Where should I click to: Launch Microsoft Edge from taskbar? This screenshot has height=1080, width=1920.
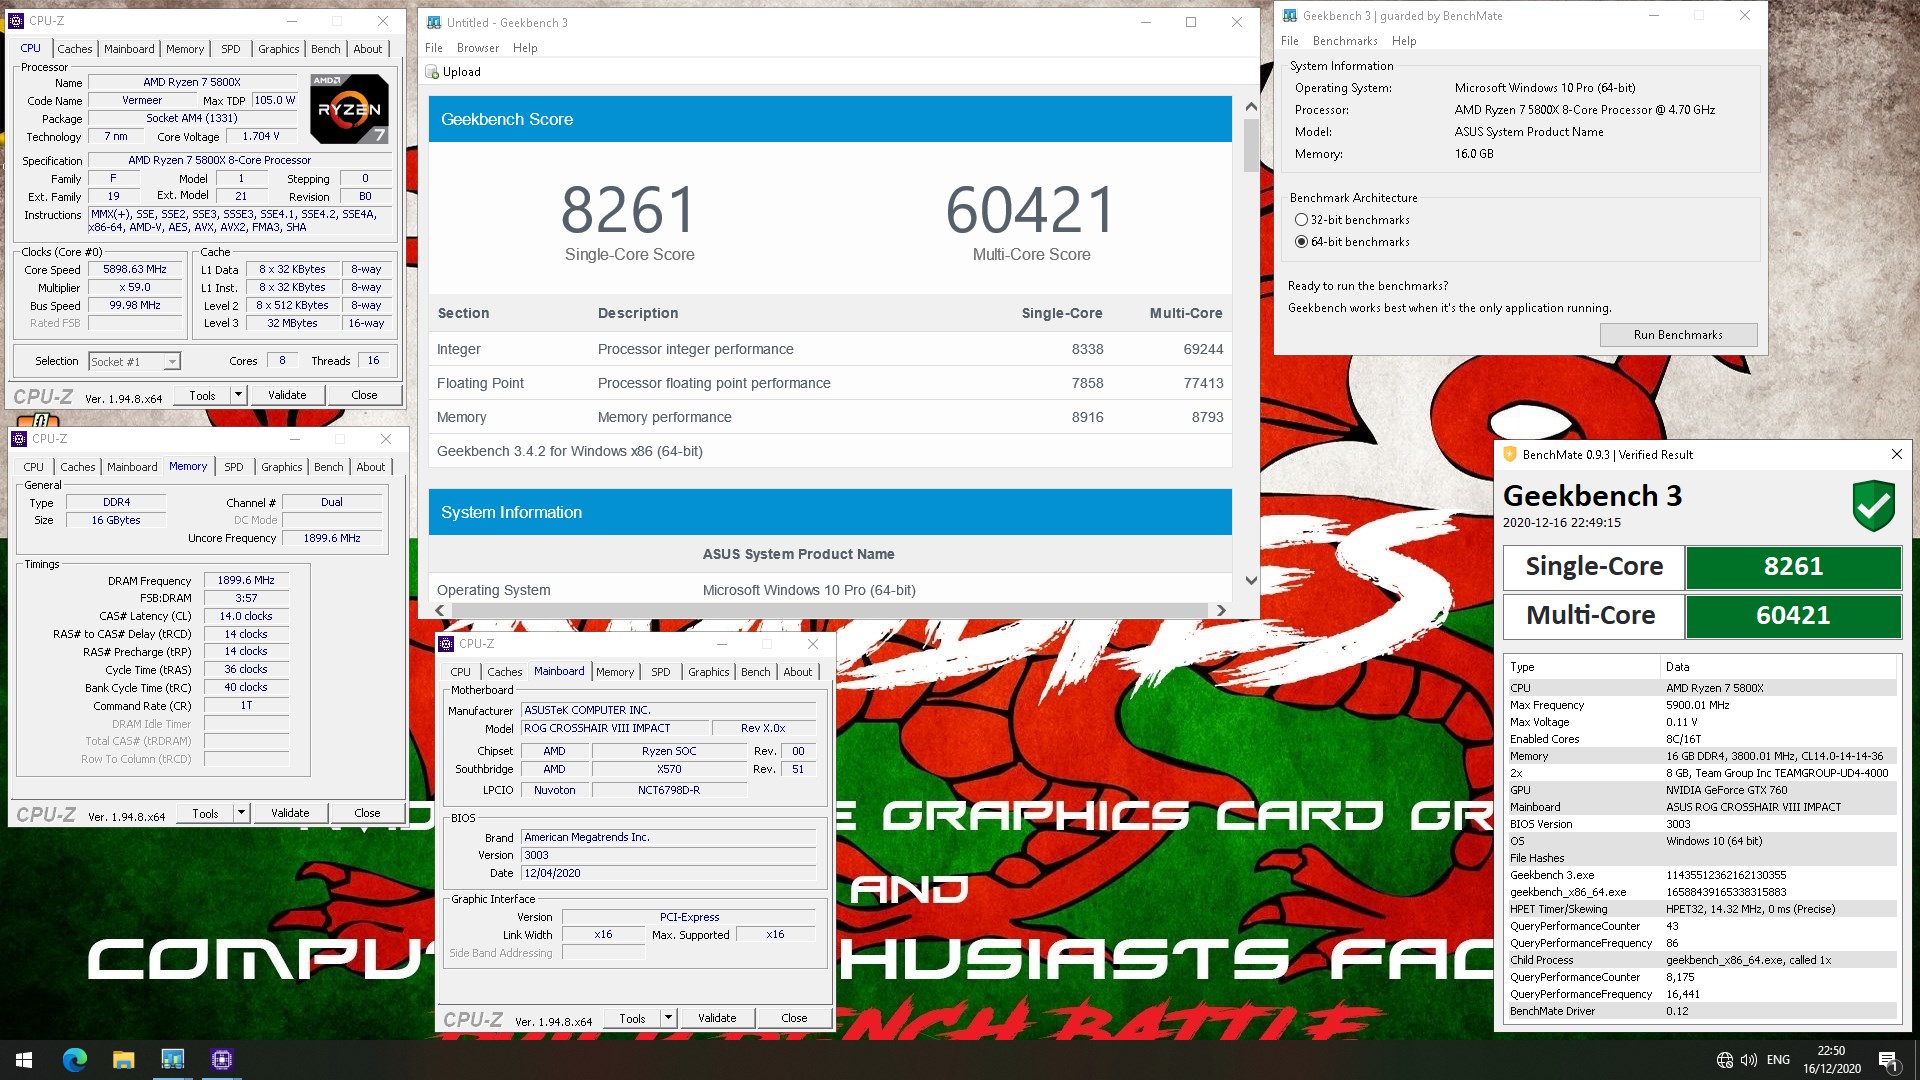(x=74, y=1059)
